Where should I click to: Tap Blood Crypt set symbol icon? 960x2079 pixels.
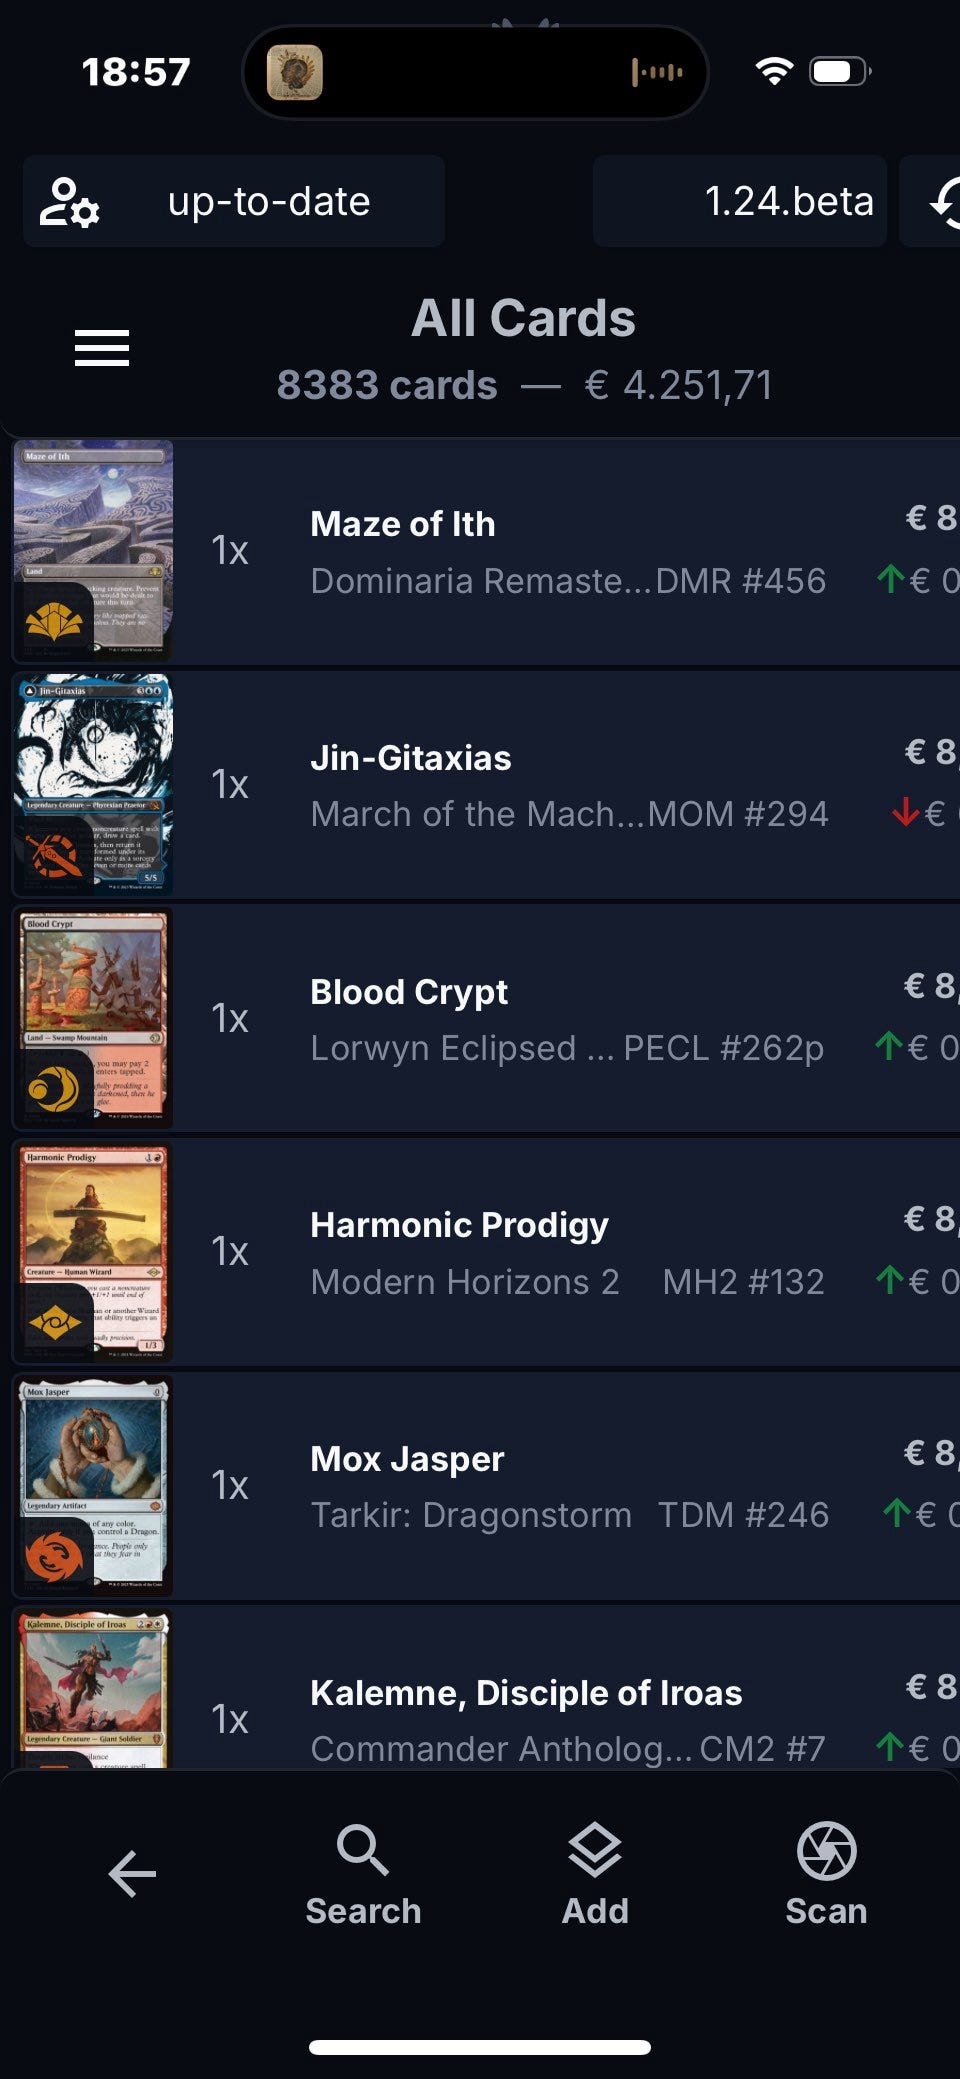coord(54,1090)
